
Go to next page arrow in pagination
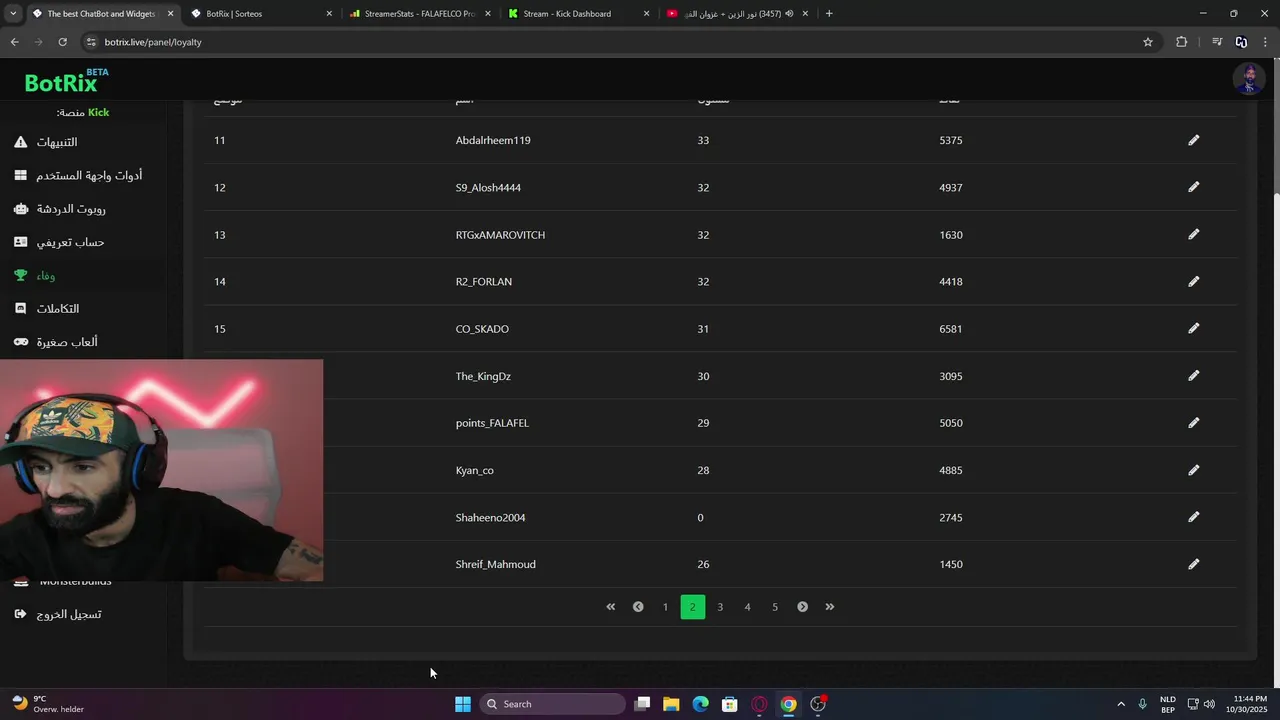[802, 607]
